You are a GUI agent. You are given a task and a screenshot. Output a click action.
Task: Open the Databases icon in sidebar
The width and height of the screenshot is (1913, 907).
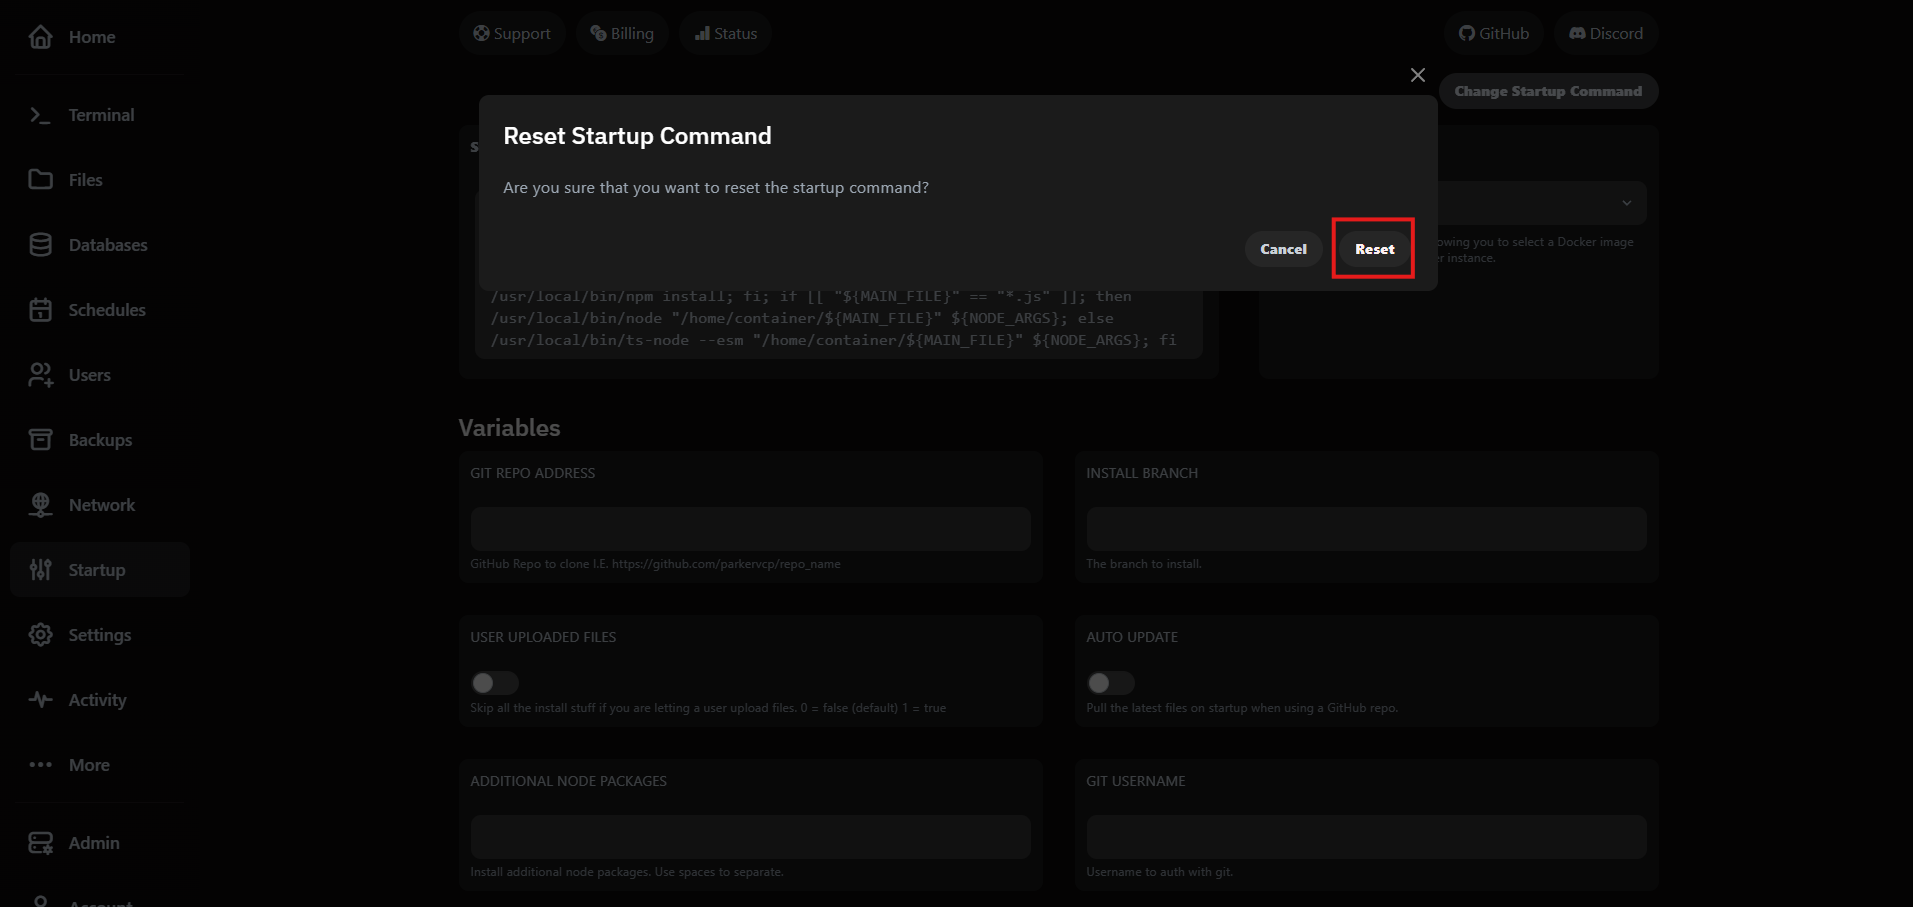40,244
